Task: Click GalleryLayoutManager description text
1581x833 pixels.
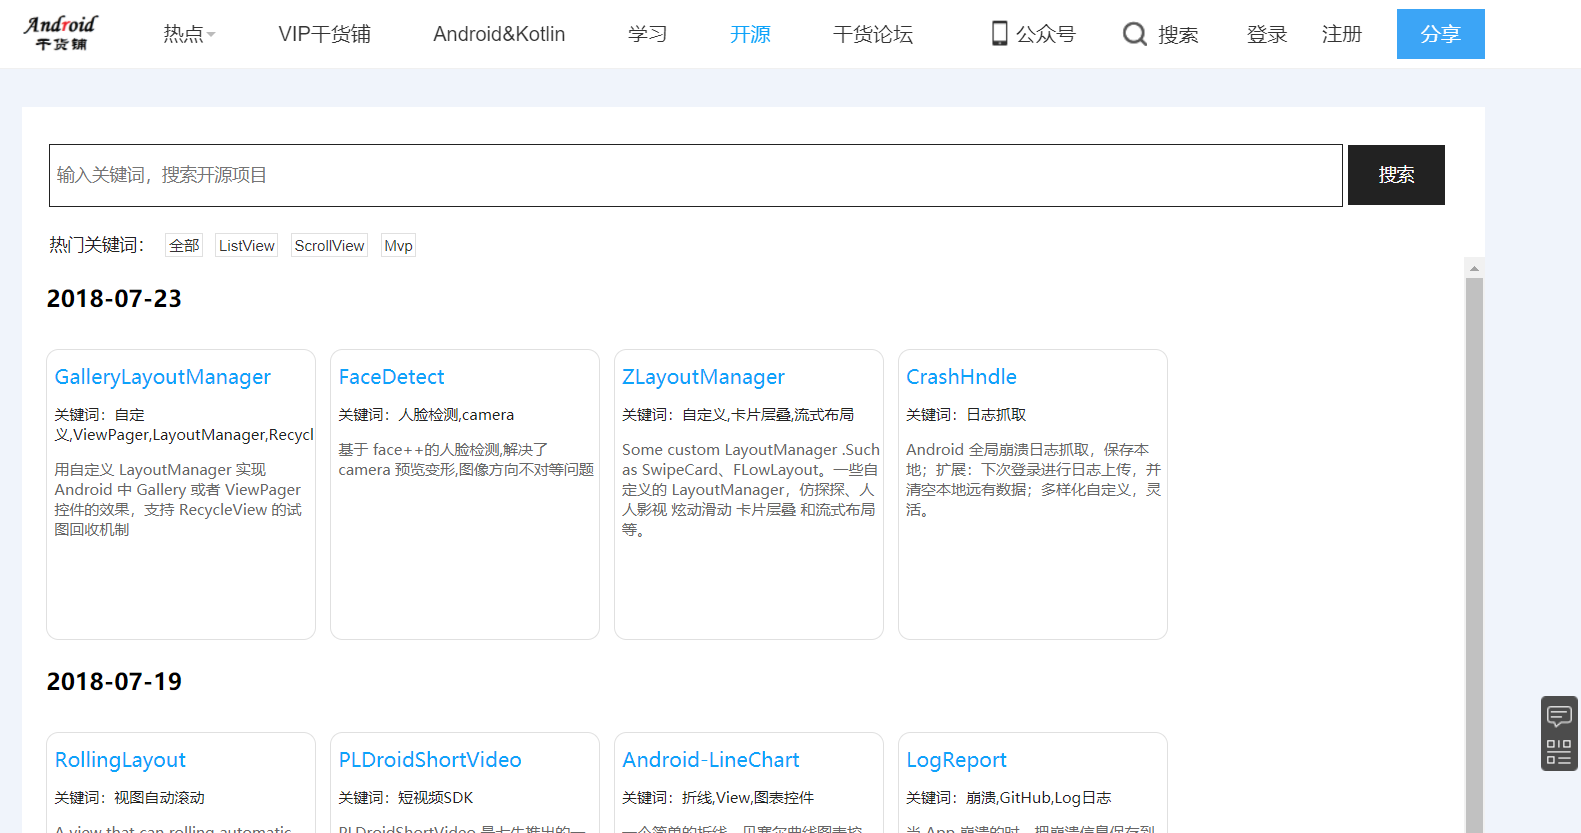Action: [179, 500]
